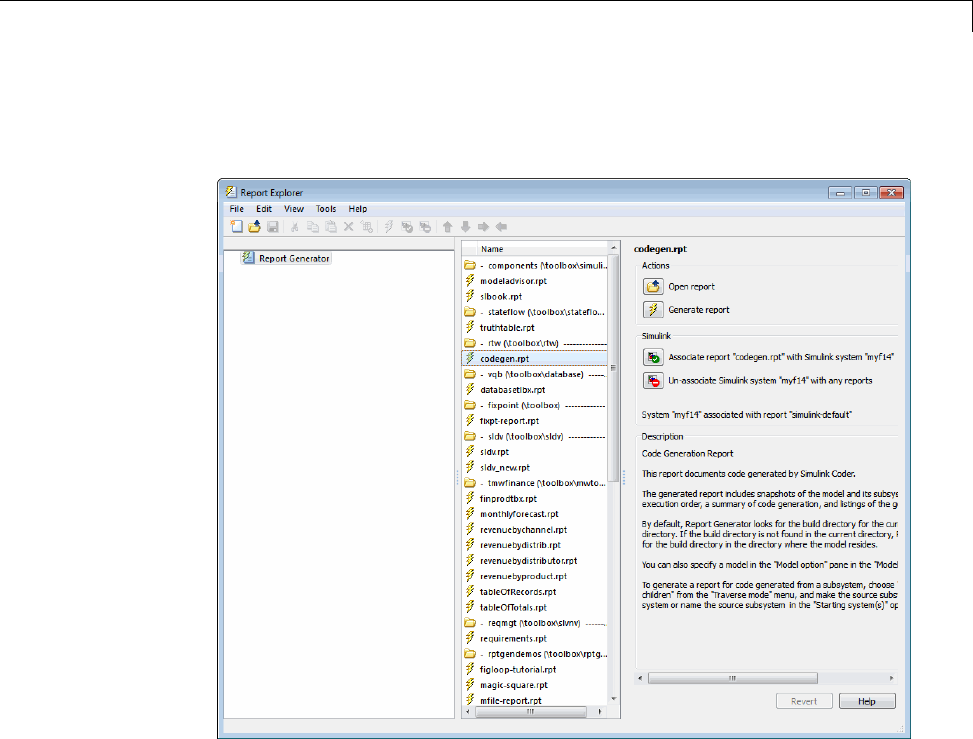Click the Move up arrow toolbar icon
This screenshot has height=739, width=973.
click(x=447, y=226)
